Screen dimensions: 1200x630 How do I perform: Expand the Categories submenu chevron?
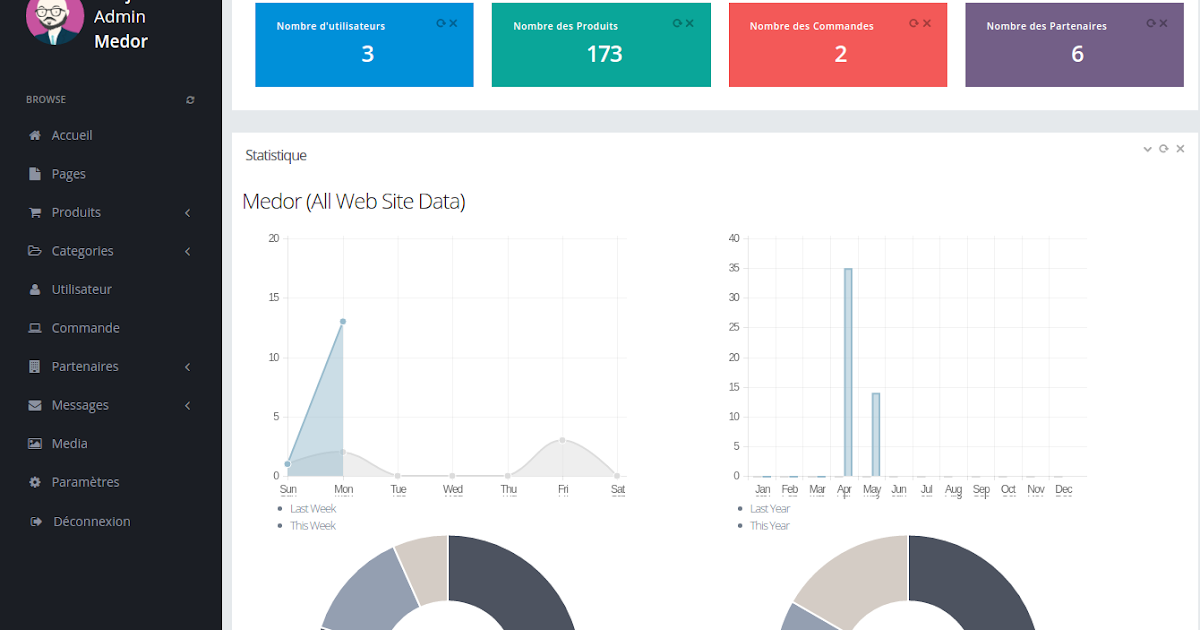188,251
